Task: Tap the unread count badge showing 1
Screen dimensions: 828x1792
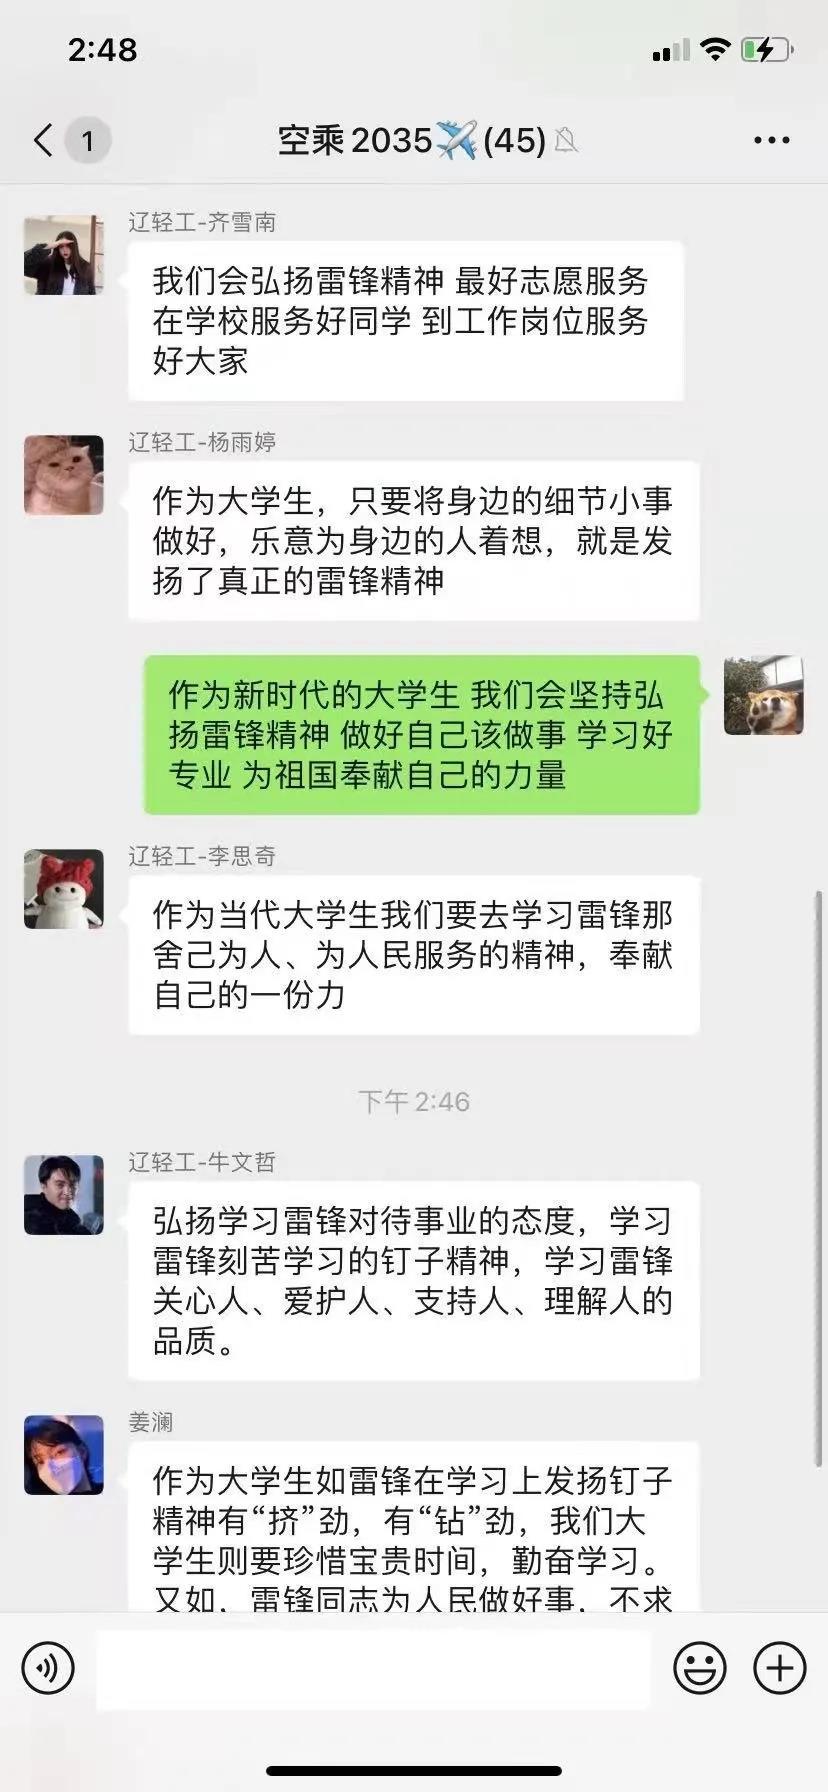Action: pyautogui.click(x=88, y=140)
